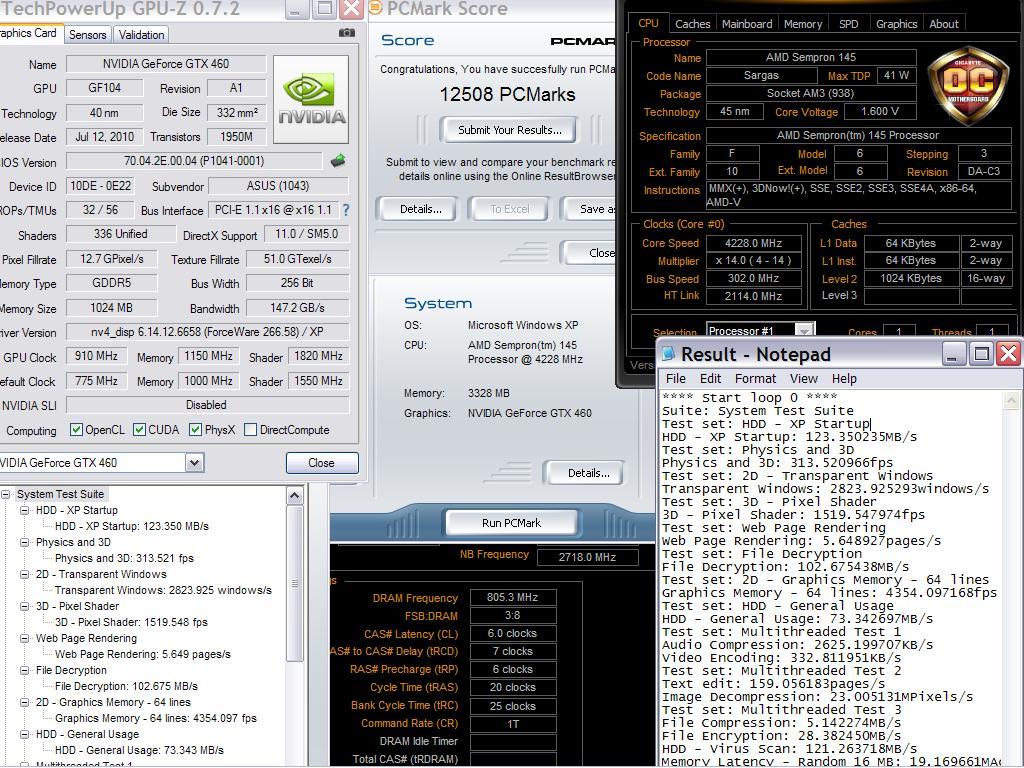Switch to the Sensors tab in GPU-Z
The image size is (1024, 768).
click(x=88, y=35)
